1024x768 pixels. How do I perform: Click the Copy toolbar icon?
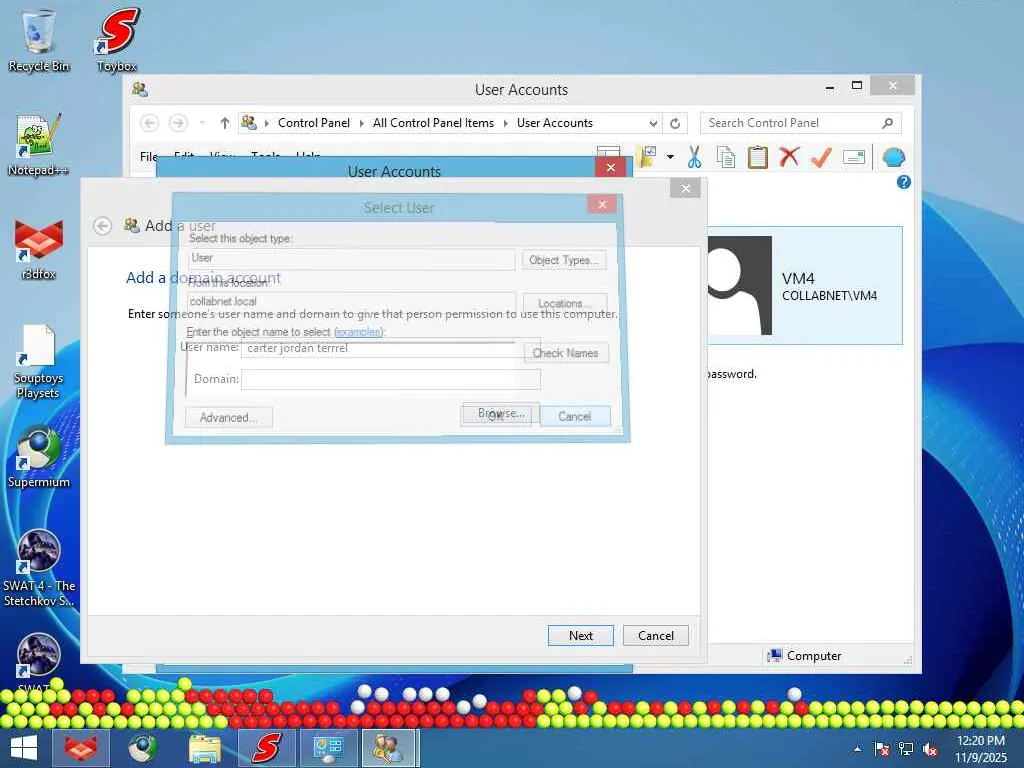[x=726, y=157]
